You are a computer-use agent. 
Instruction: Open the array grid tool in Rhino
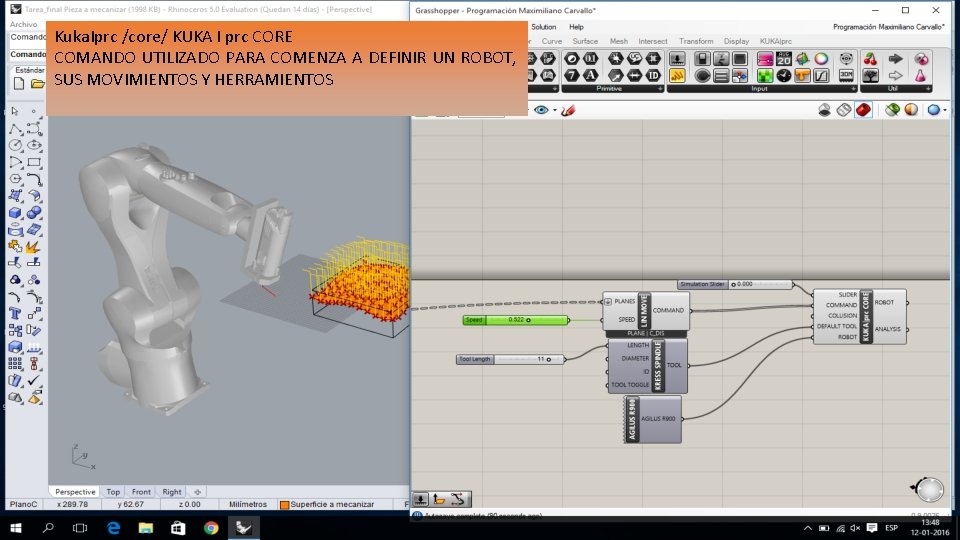pos(15,364)
